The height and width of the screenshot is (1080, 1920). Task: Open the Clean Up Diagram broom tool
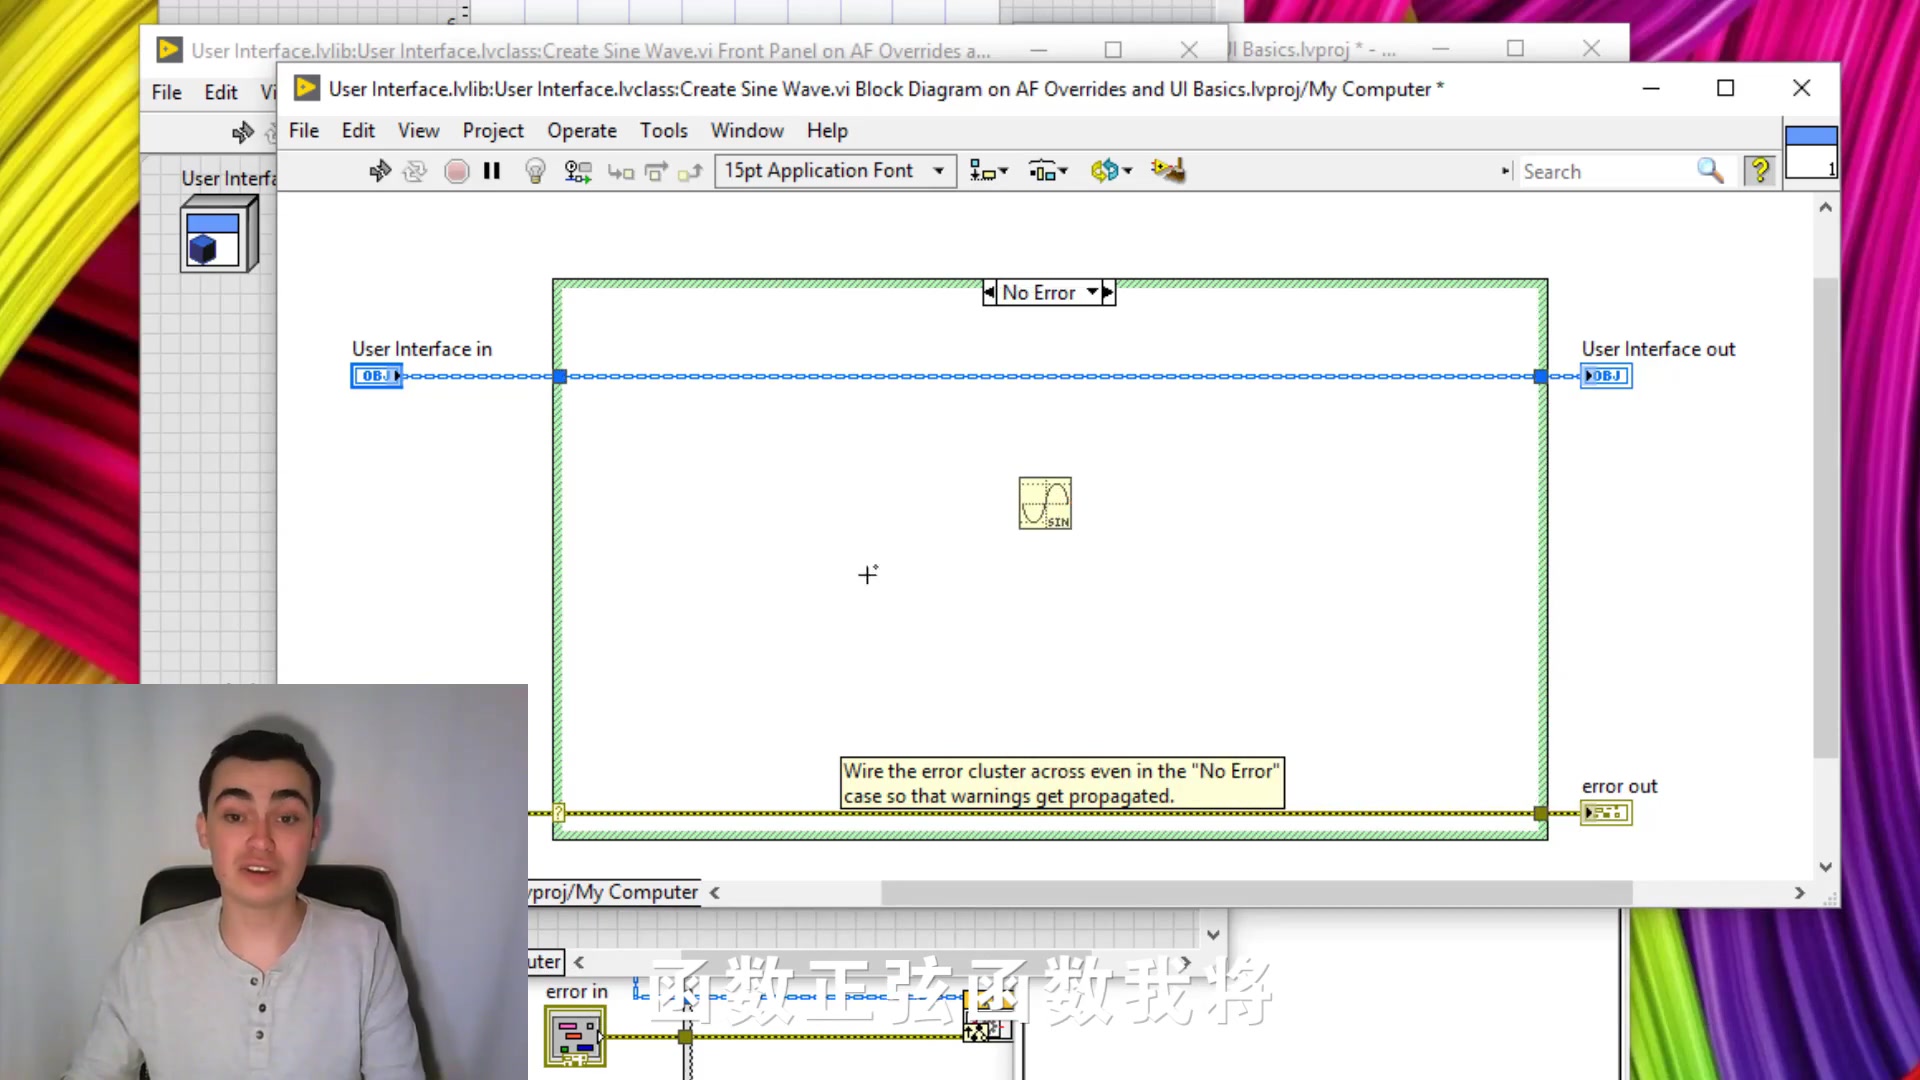point(1167,170)
